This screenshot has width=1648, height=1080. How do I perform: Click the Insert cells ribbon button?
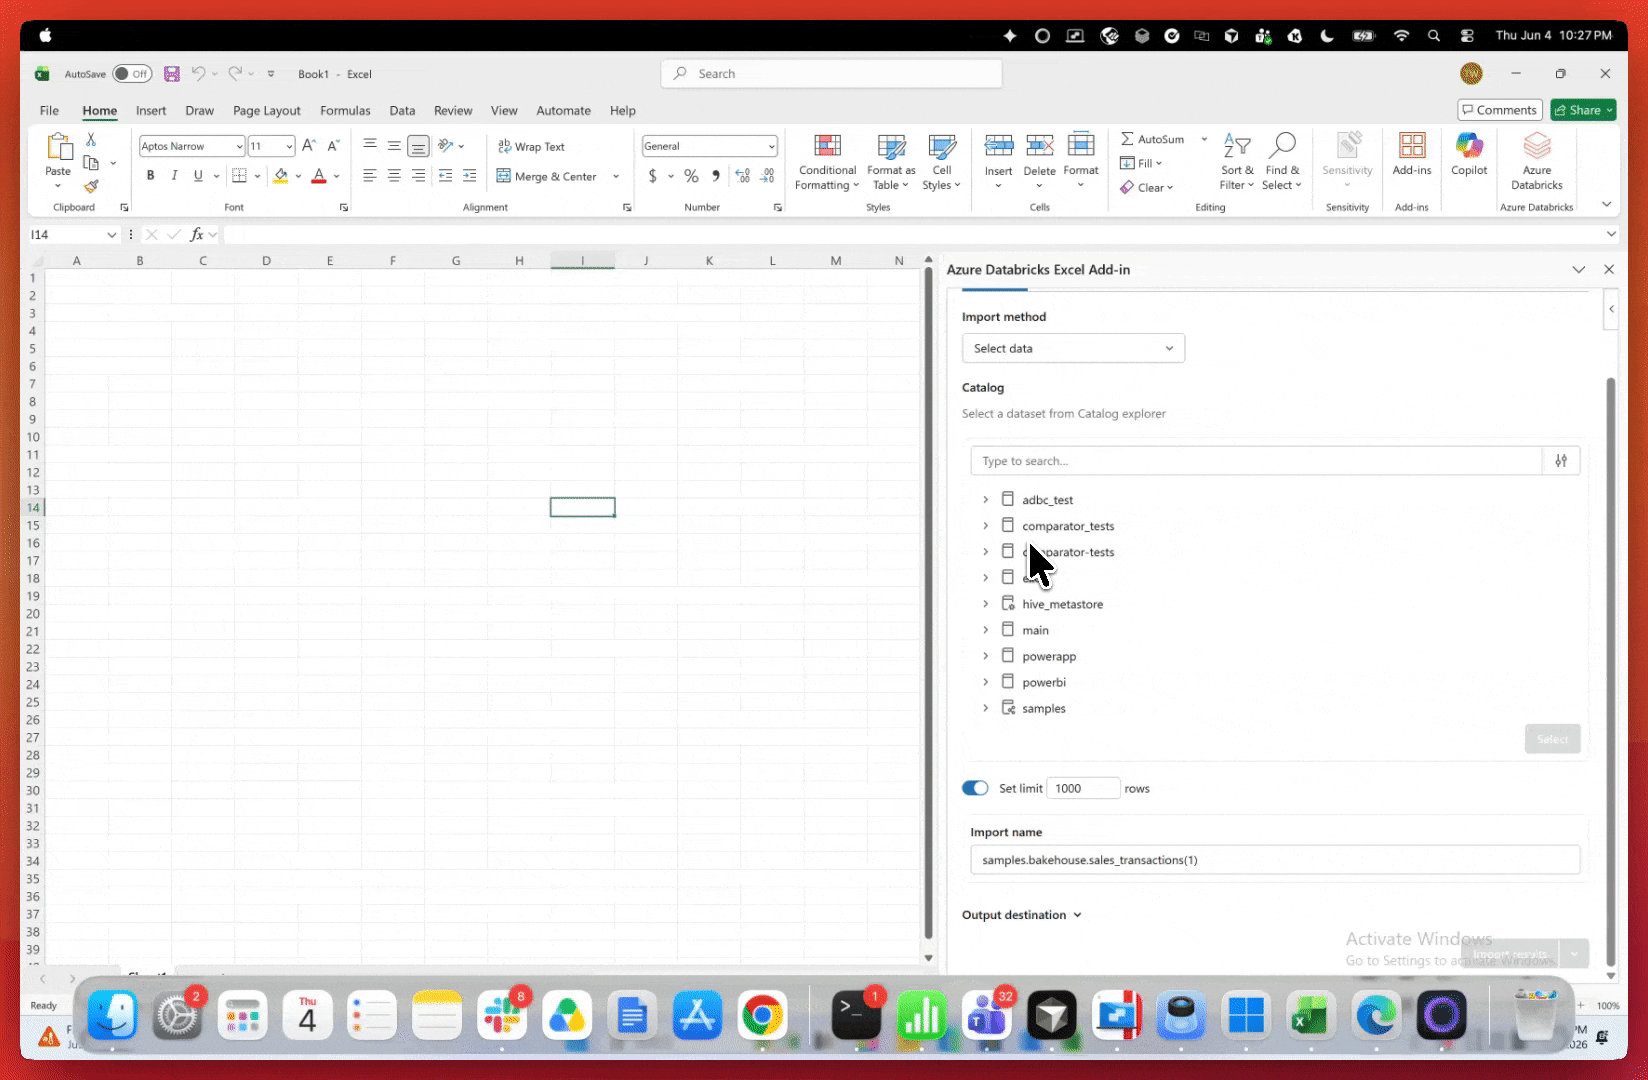coord(998,160)
